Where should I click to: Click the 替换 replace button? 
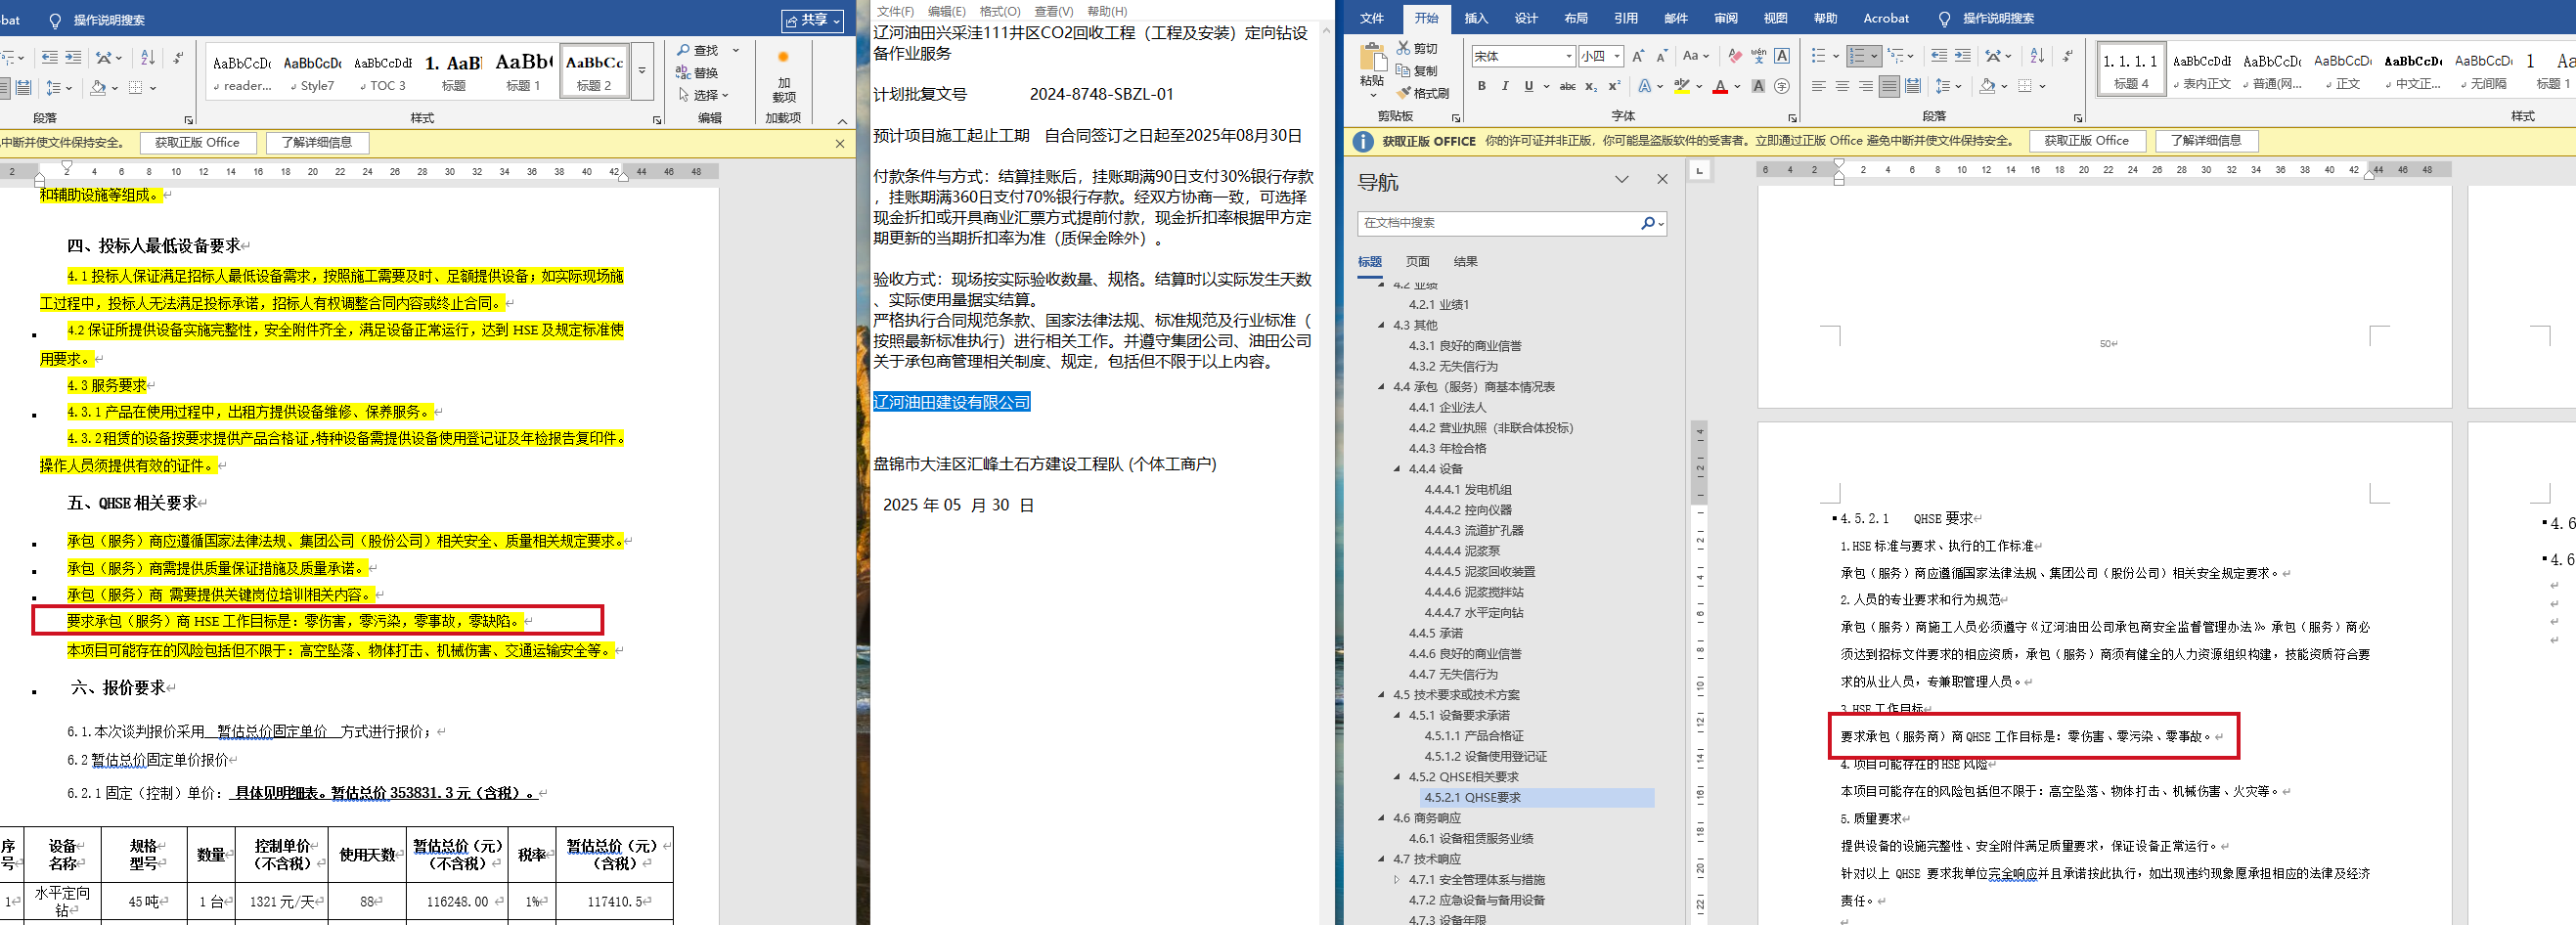click(698, 73)
